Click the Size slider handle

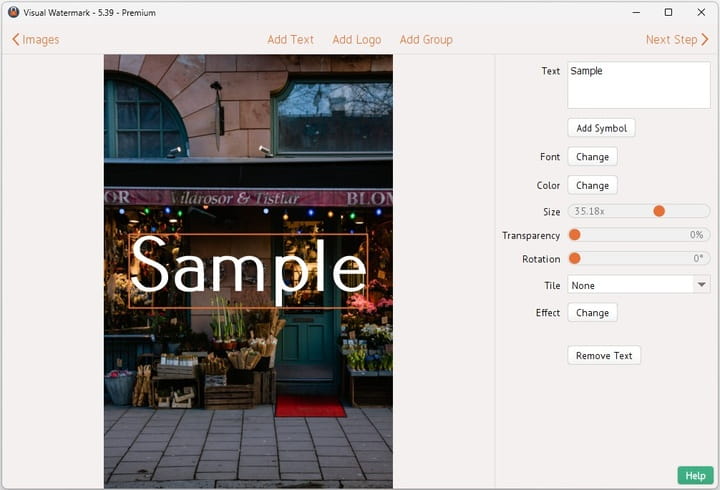coord(659,211)
